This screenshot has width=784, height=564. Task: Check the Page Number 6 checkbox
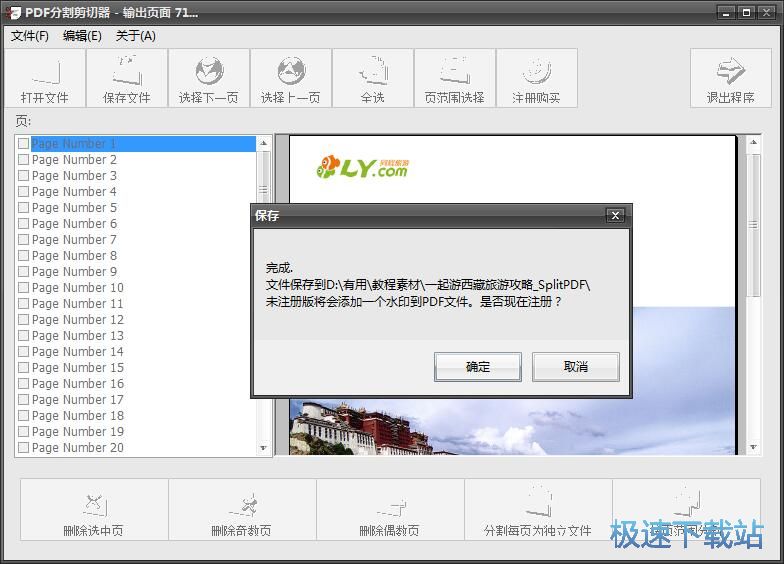pos(24,224)
